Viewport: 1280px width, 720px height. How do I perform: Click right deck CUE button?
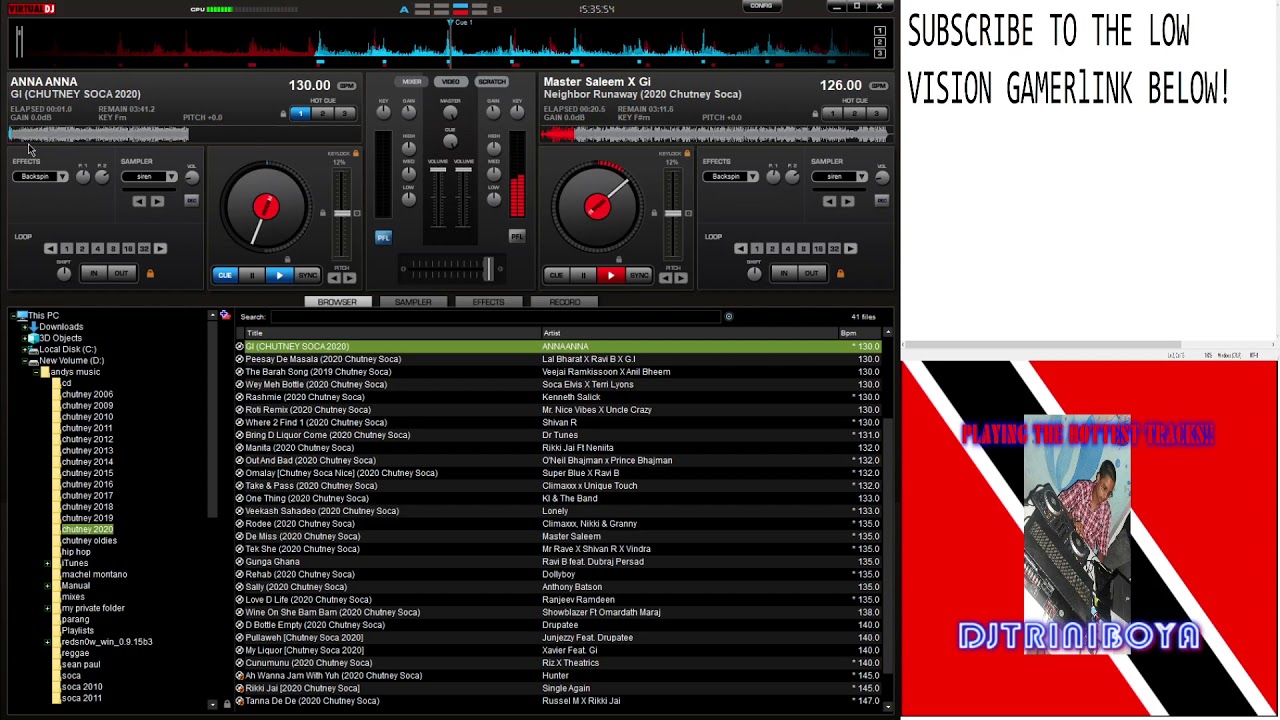557,275
